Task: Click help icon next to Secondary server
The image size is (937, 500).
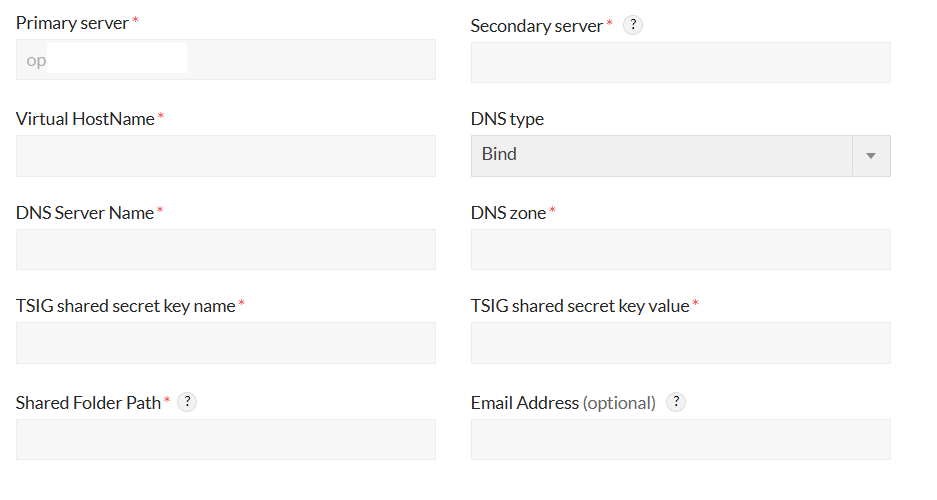Action: pos(632,26)
